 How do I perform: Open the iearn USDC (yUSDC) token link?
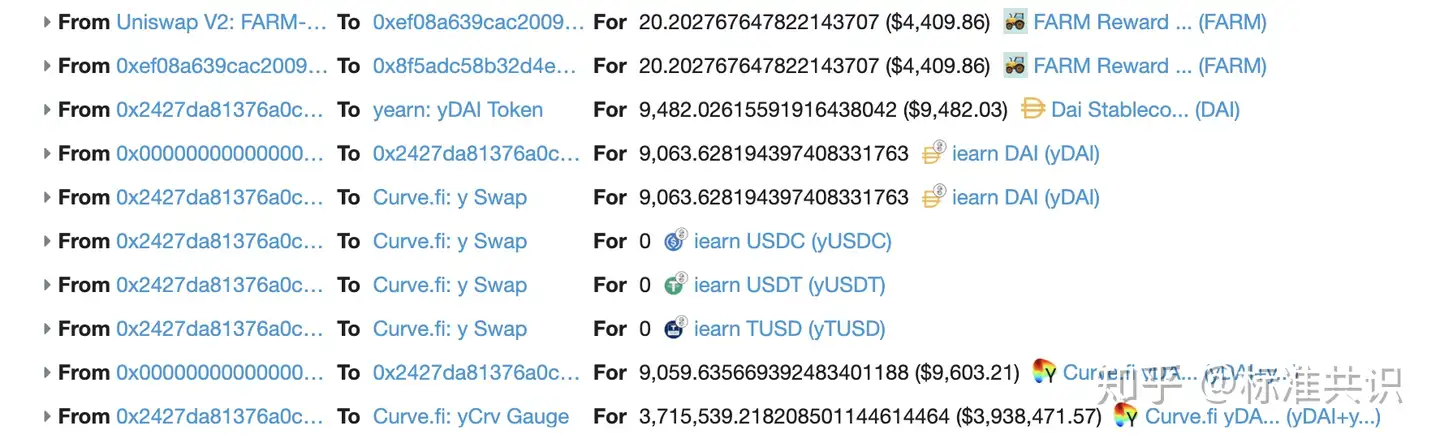(793, 241)
